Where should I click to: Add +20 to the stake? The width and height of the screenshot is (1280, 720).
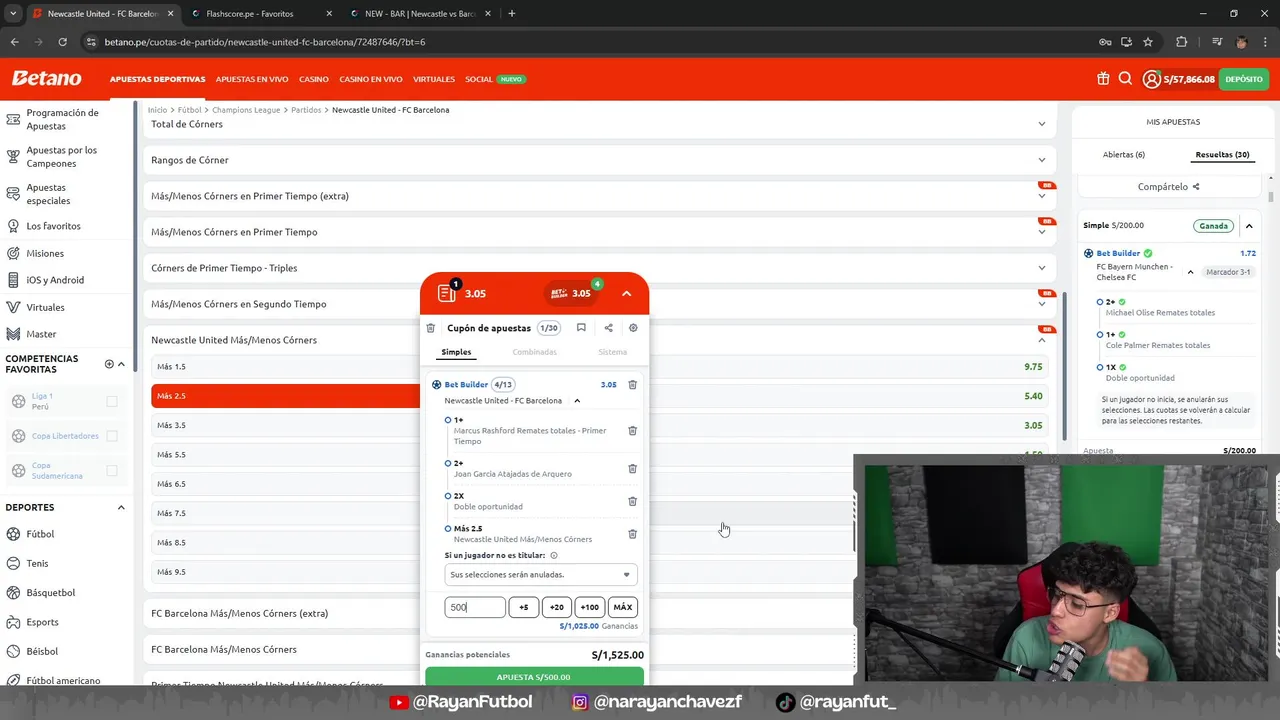[556, 607]
